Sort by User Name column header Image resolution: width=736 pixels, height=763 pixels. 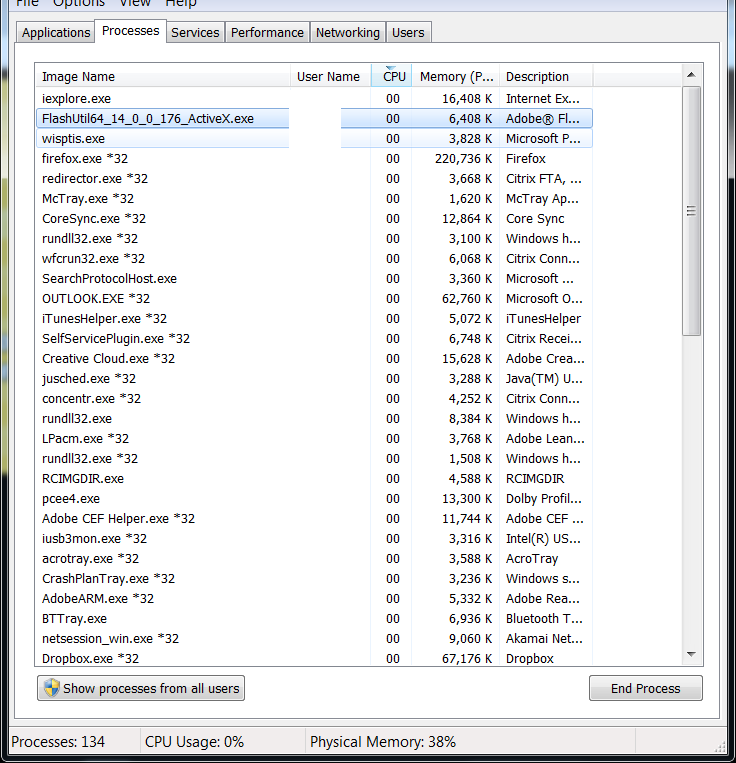click(x=331, y=76)
